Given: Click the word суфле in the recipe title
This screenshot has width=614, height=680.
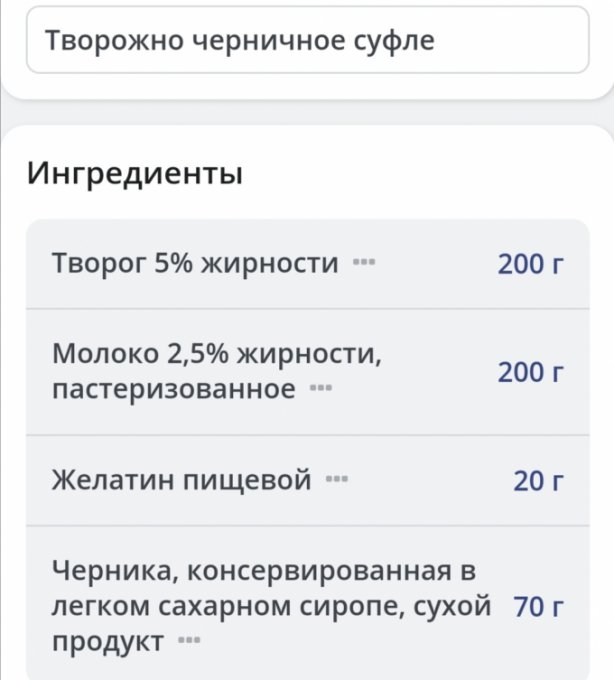Looking at the screenshot, I should [x=399, y=43].
